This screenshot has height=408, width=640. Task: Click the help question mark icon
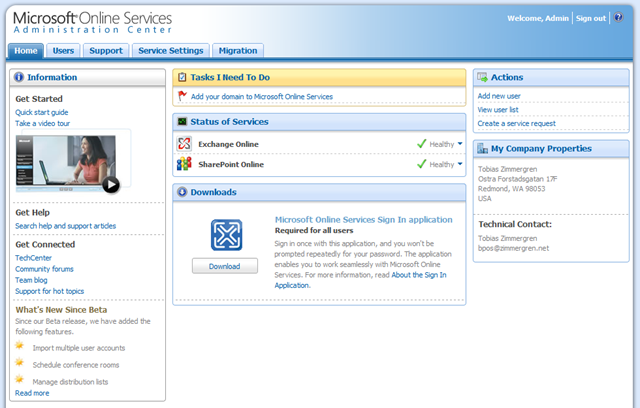pos(618,18)
